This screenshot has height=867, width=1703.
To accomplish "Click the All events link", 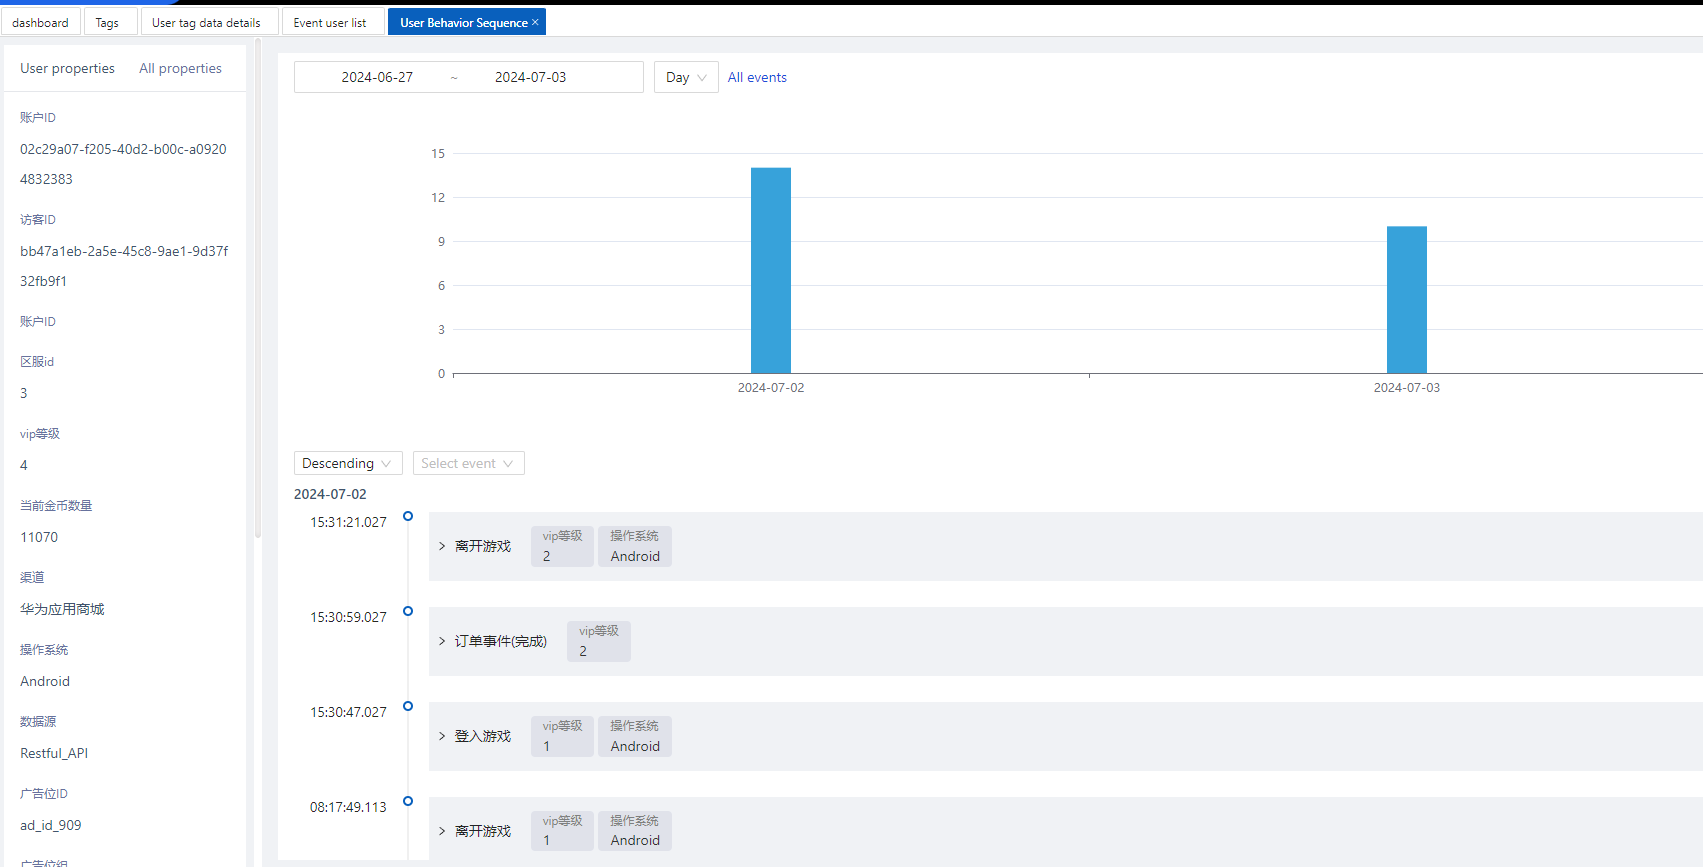I will pos(757,77).
